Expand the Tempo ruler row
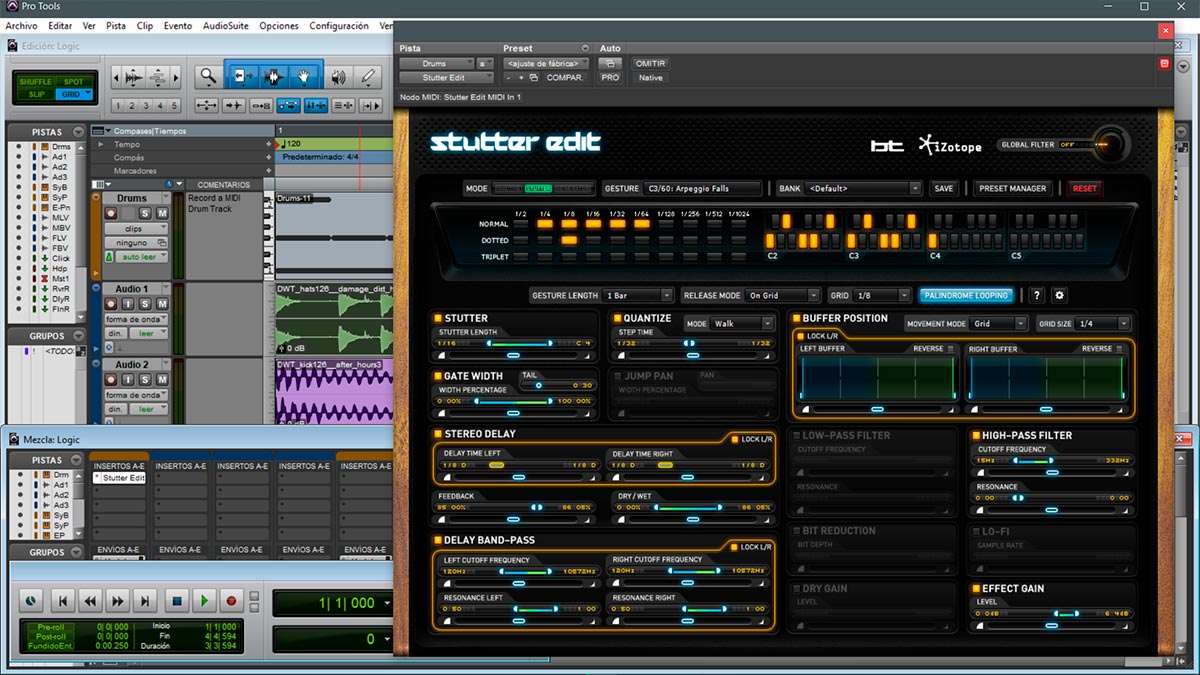The height and width of the screenshot is (675, 1200). 100,145
